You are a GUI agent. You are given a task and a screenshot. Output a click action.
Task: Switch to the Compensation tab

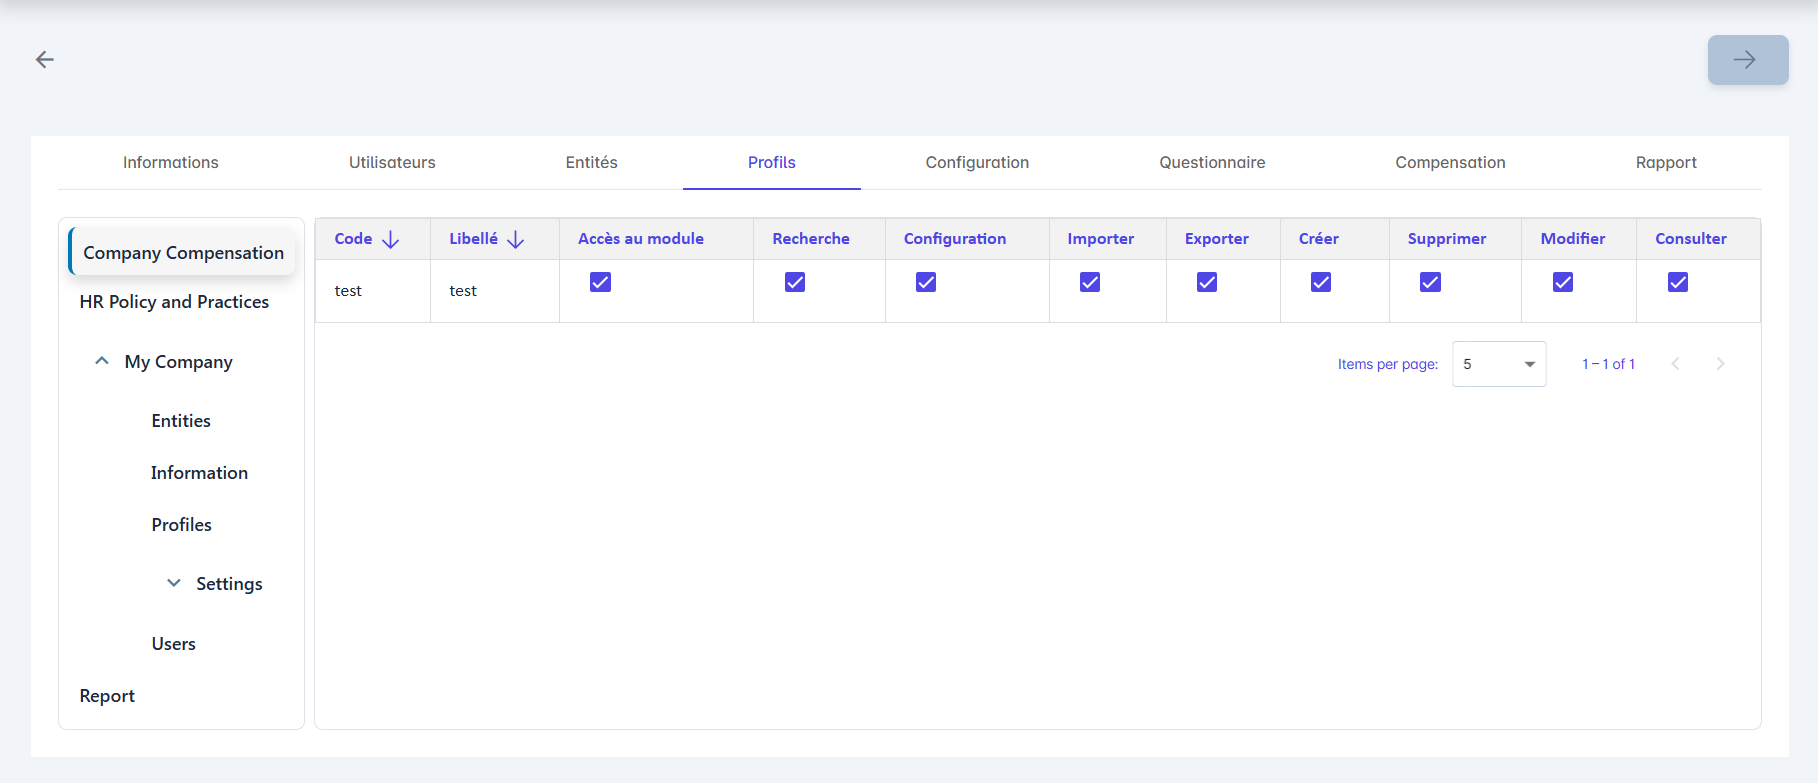click(1450, 163)
